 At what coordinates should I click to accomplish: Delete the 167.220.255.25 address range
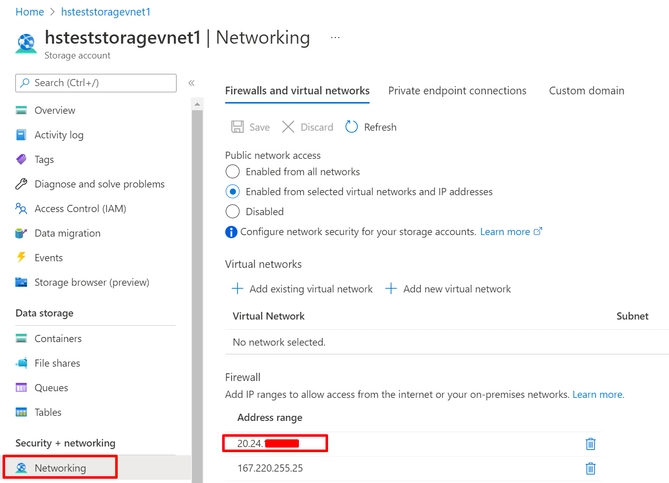point(590,468)
